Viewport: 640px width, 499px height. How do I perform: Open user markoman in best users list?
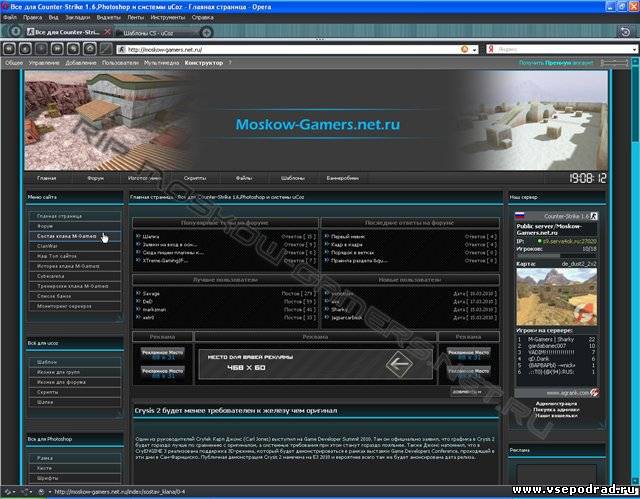tap(154, 310)
